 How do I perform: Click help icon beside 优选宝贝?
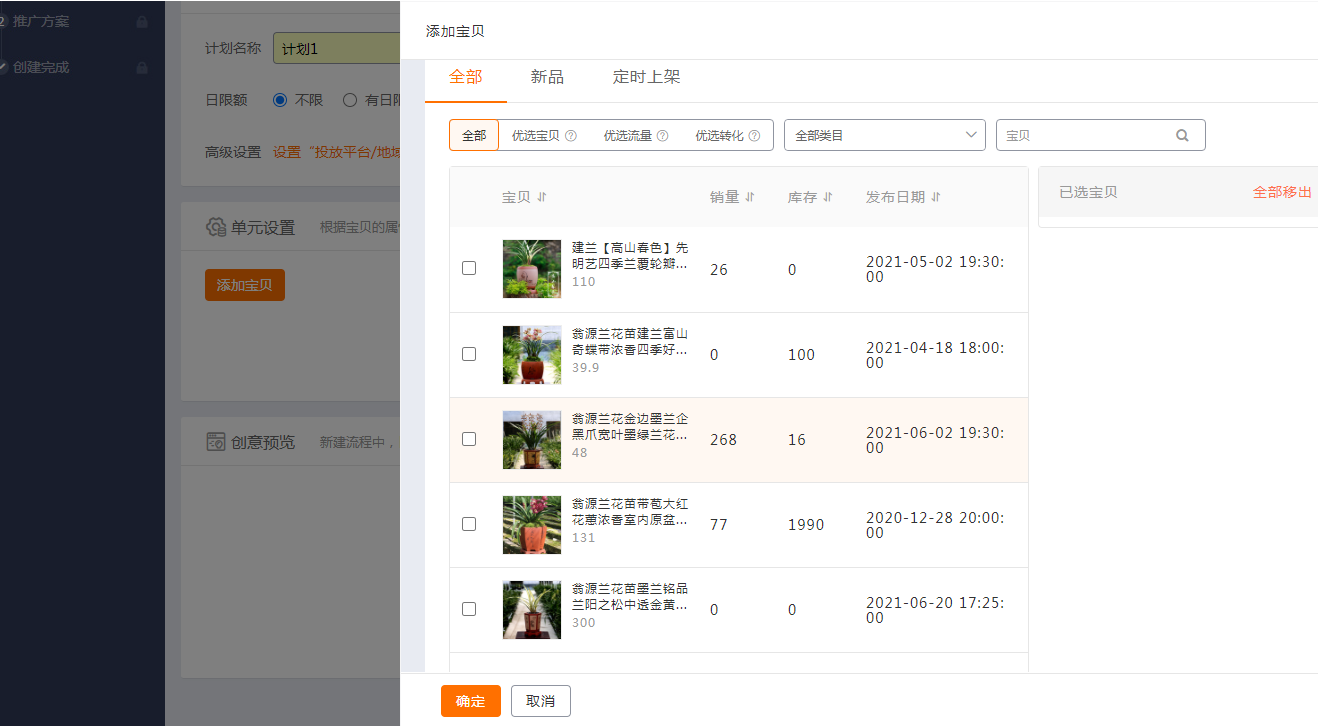pyautogui.click(x=571, y=136)
